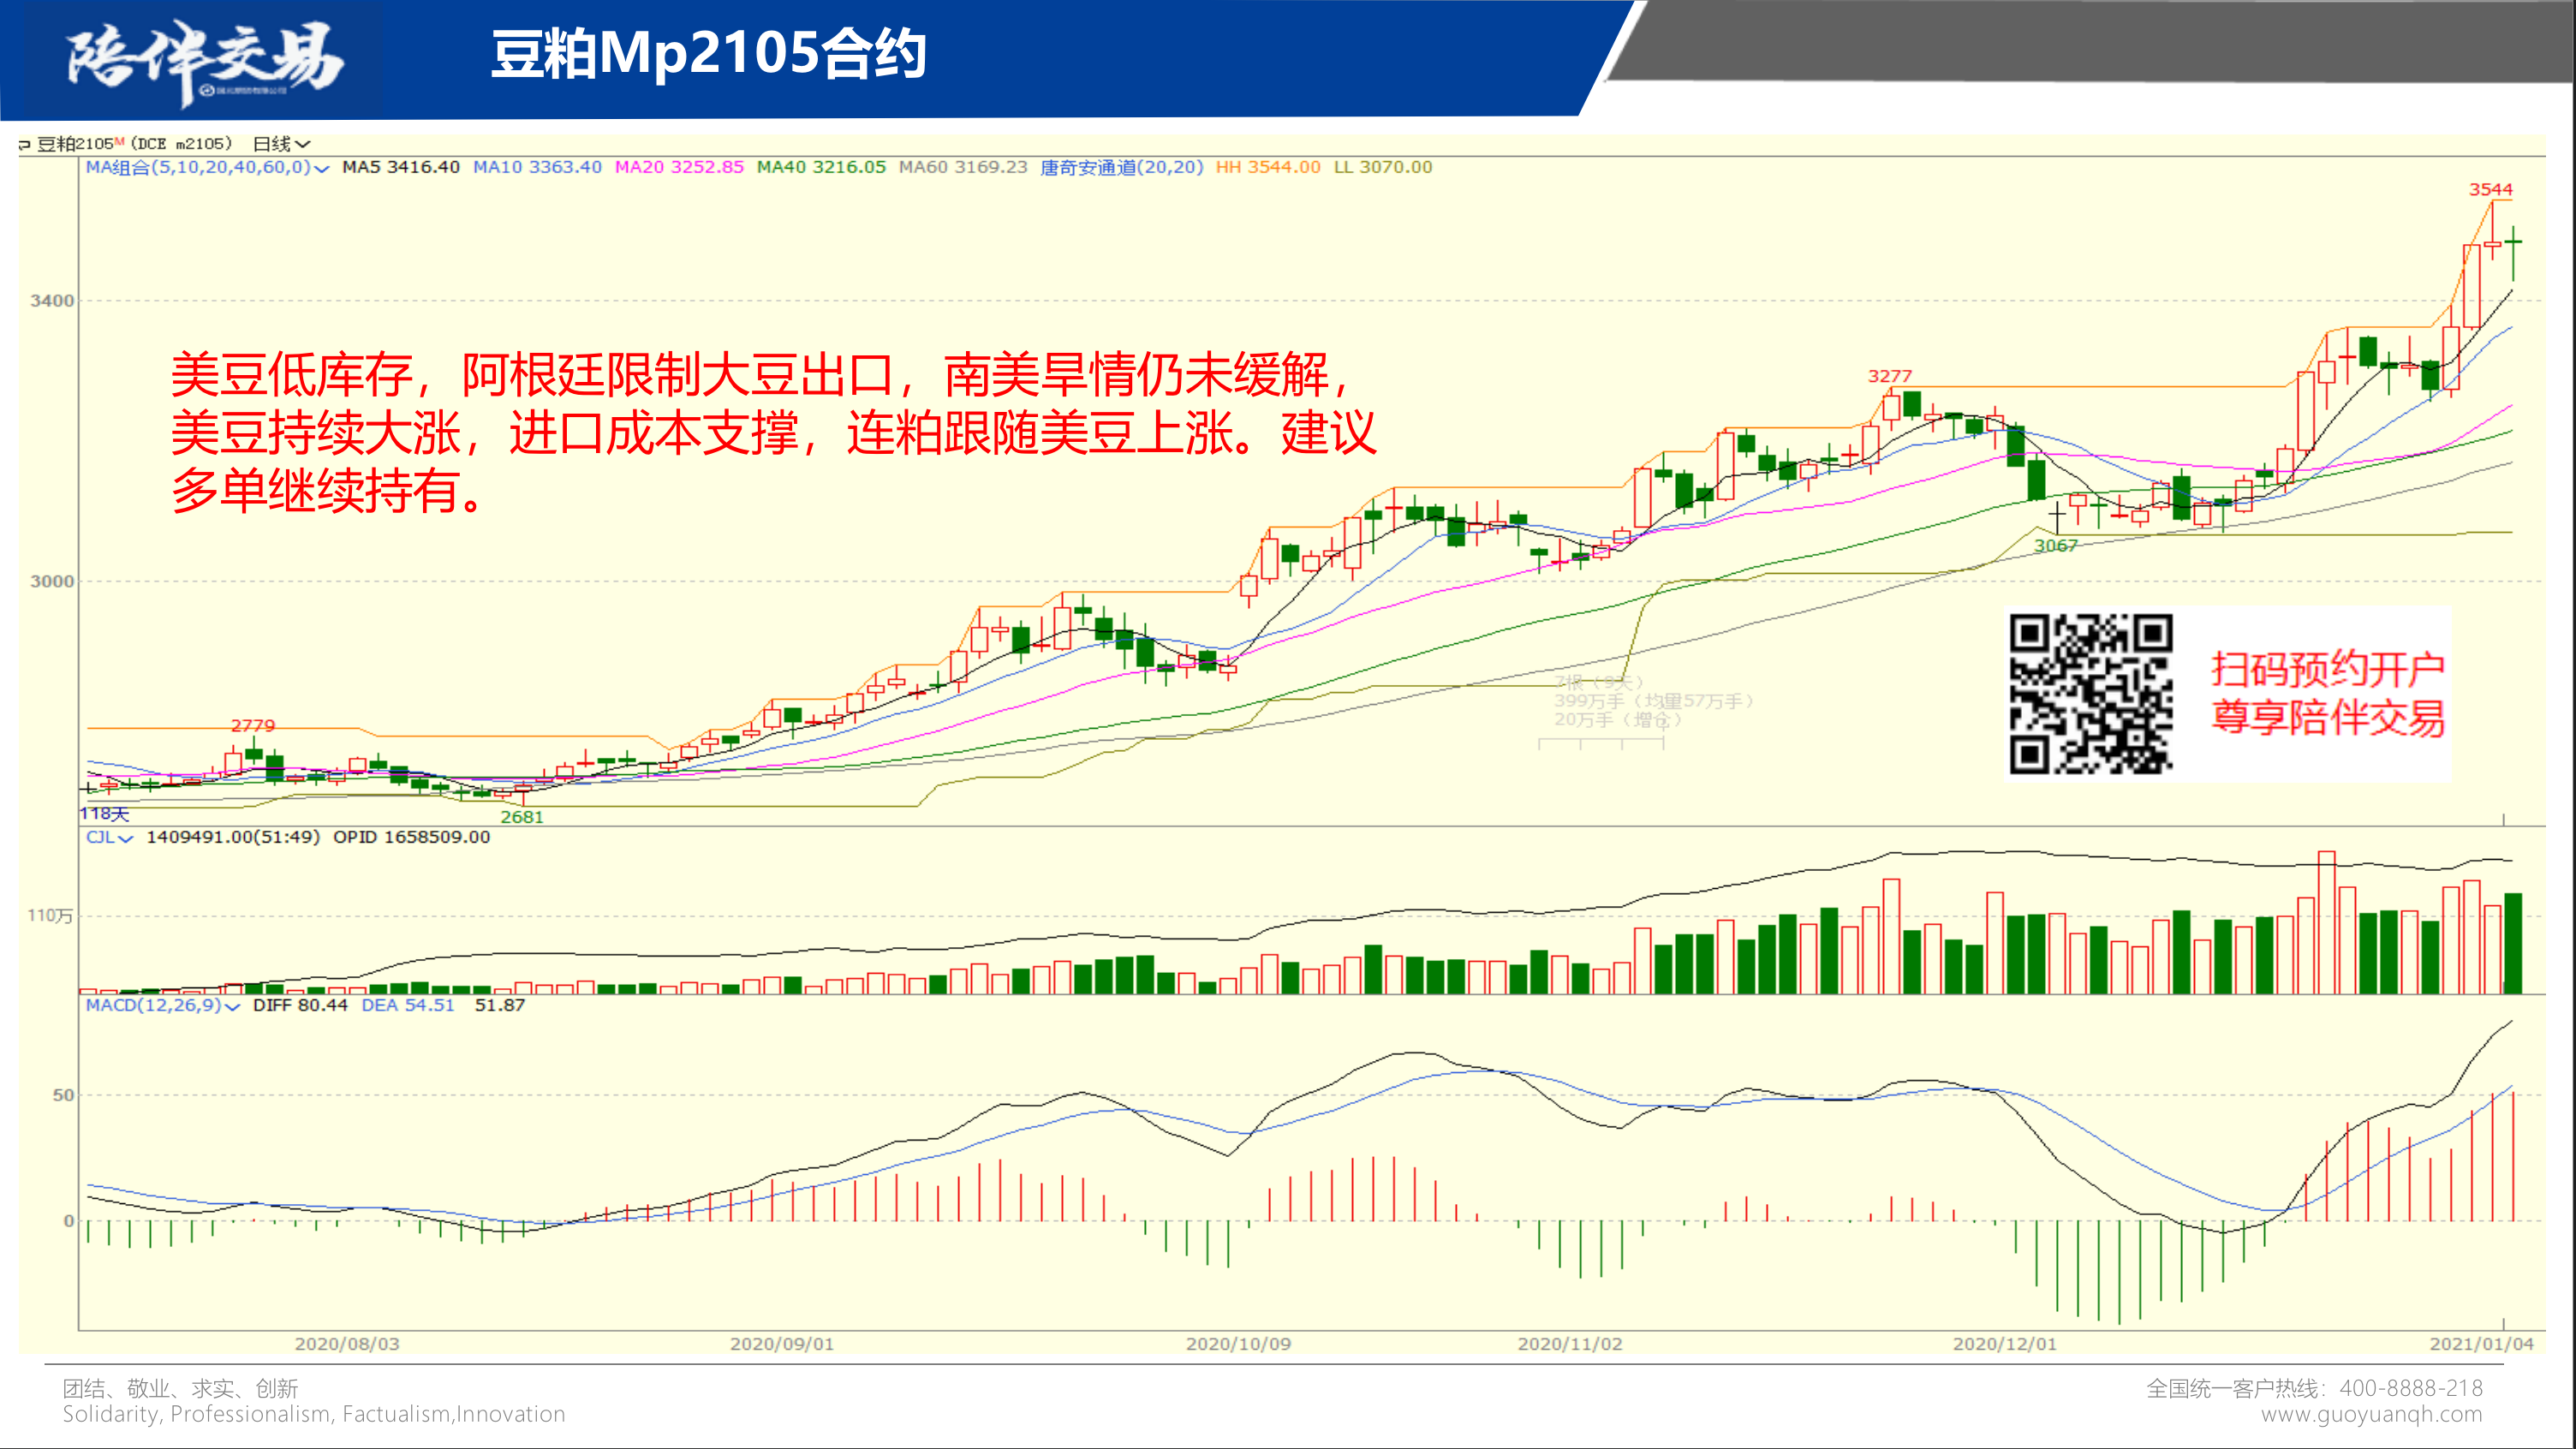The width and height of the screenshot is (2576, 1449).
Task: Click the 扫码预约开户 red text
Action: [x=2327, y=669]
